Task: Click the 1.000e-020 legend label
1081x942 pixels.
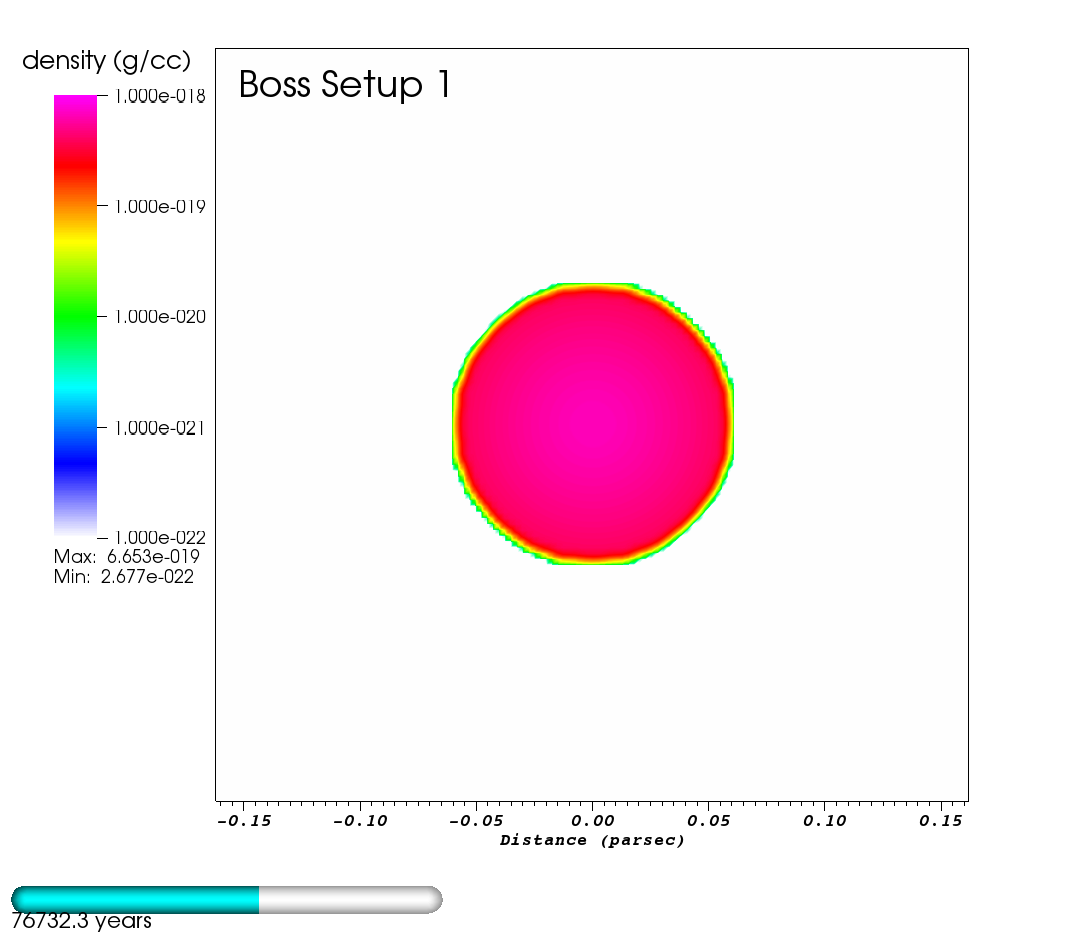Action: (x=160, y=317)
